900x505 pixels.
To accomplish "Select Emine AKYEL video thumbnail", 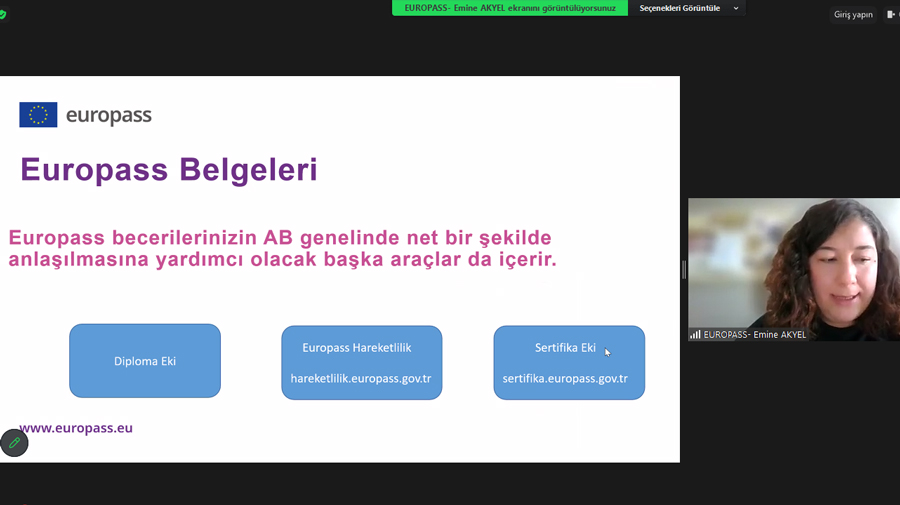I will (x=794, y=269).
